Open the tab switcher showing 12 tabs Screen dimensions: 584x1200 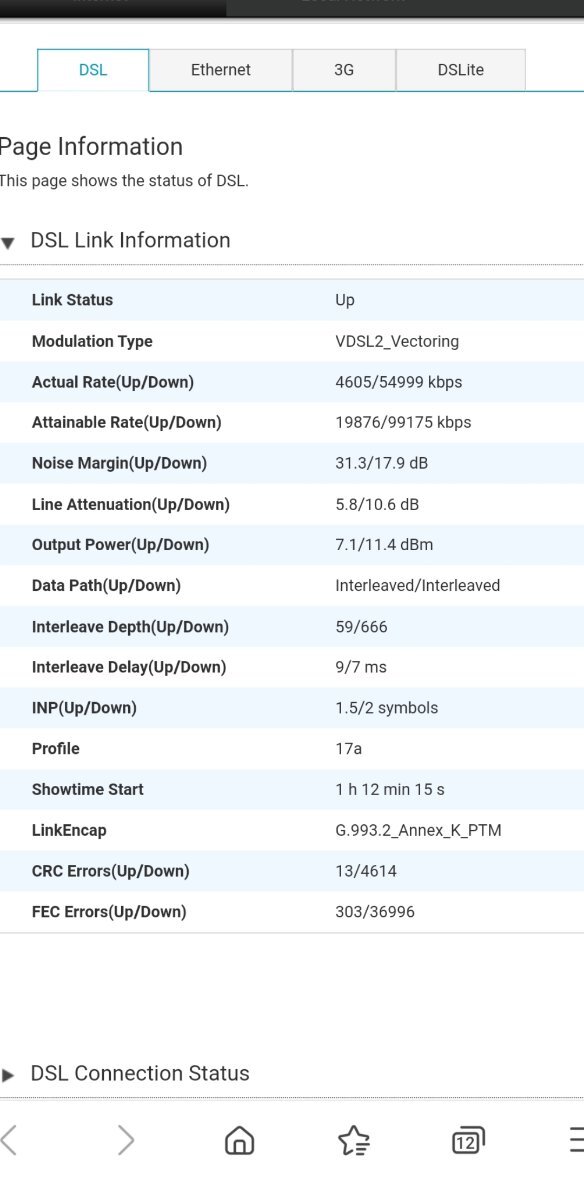468,1140
